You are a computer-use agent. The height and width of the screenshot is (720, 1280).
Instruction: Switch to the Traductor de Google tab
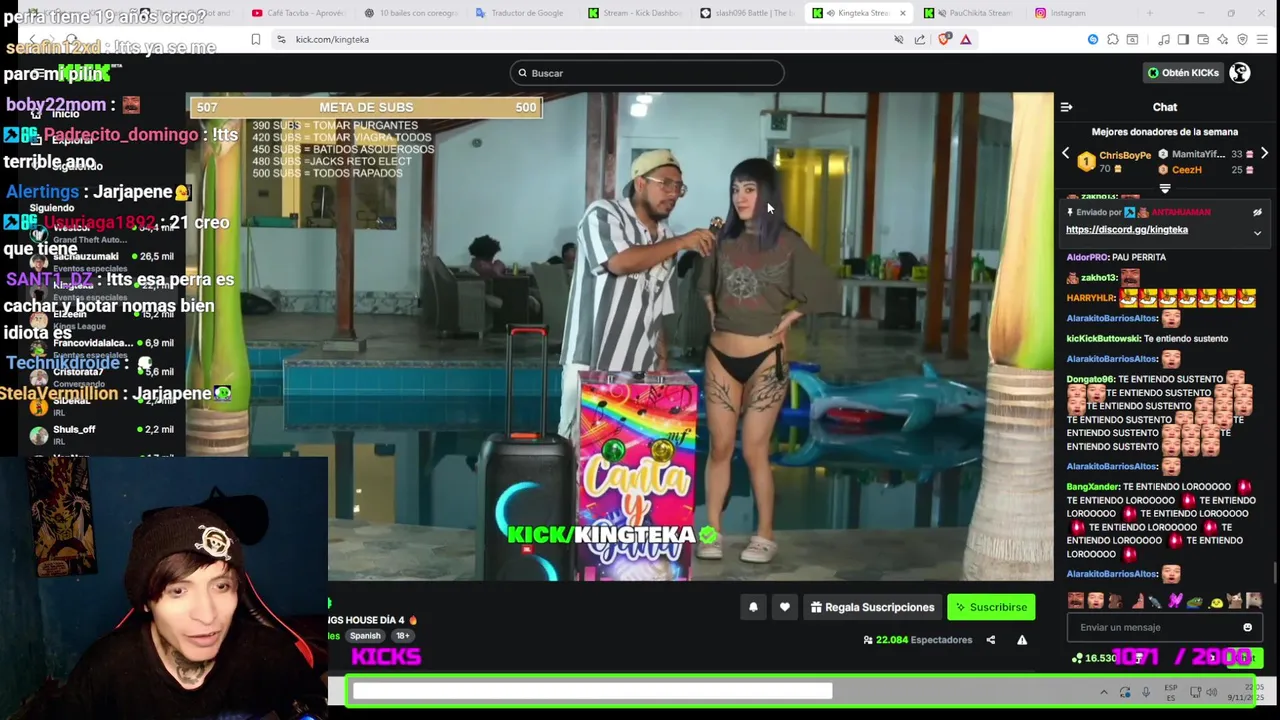pos(526,13)
